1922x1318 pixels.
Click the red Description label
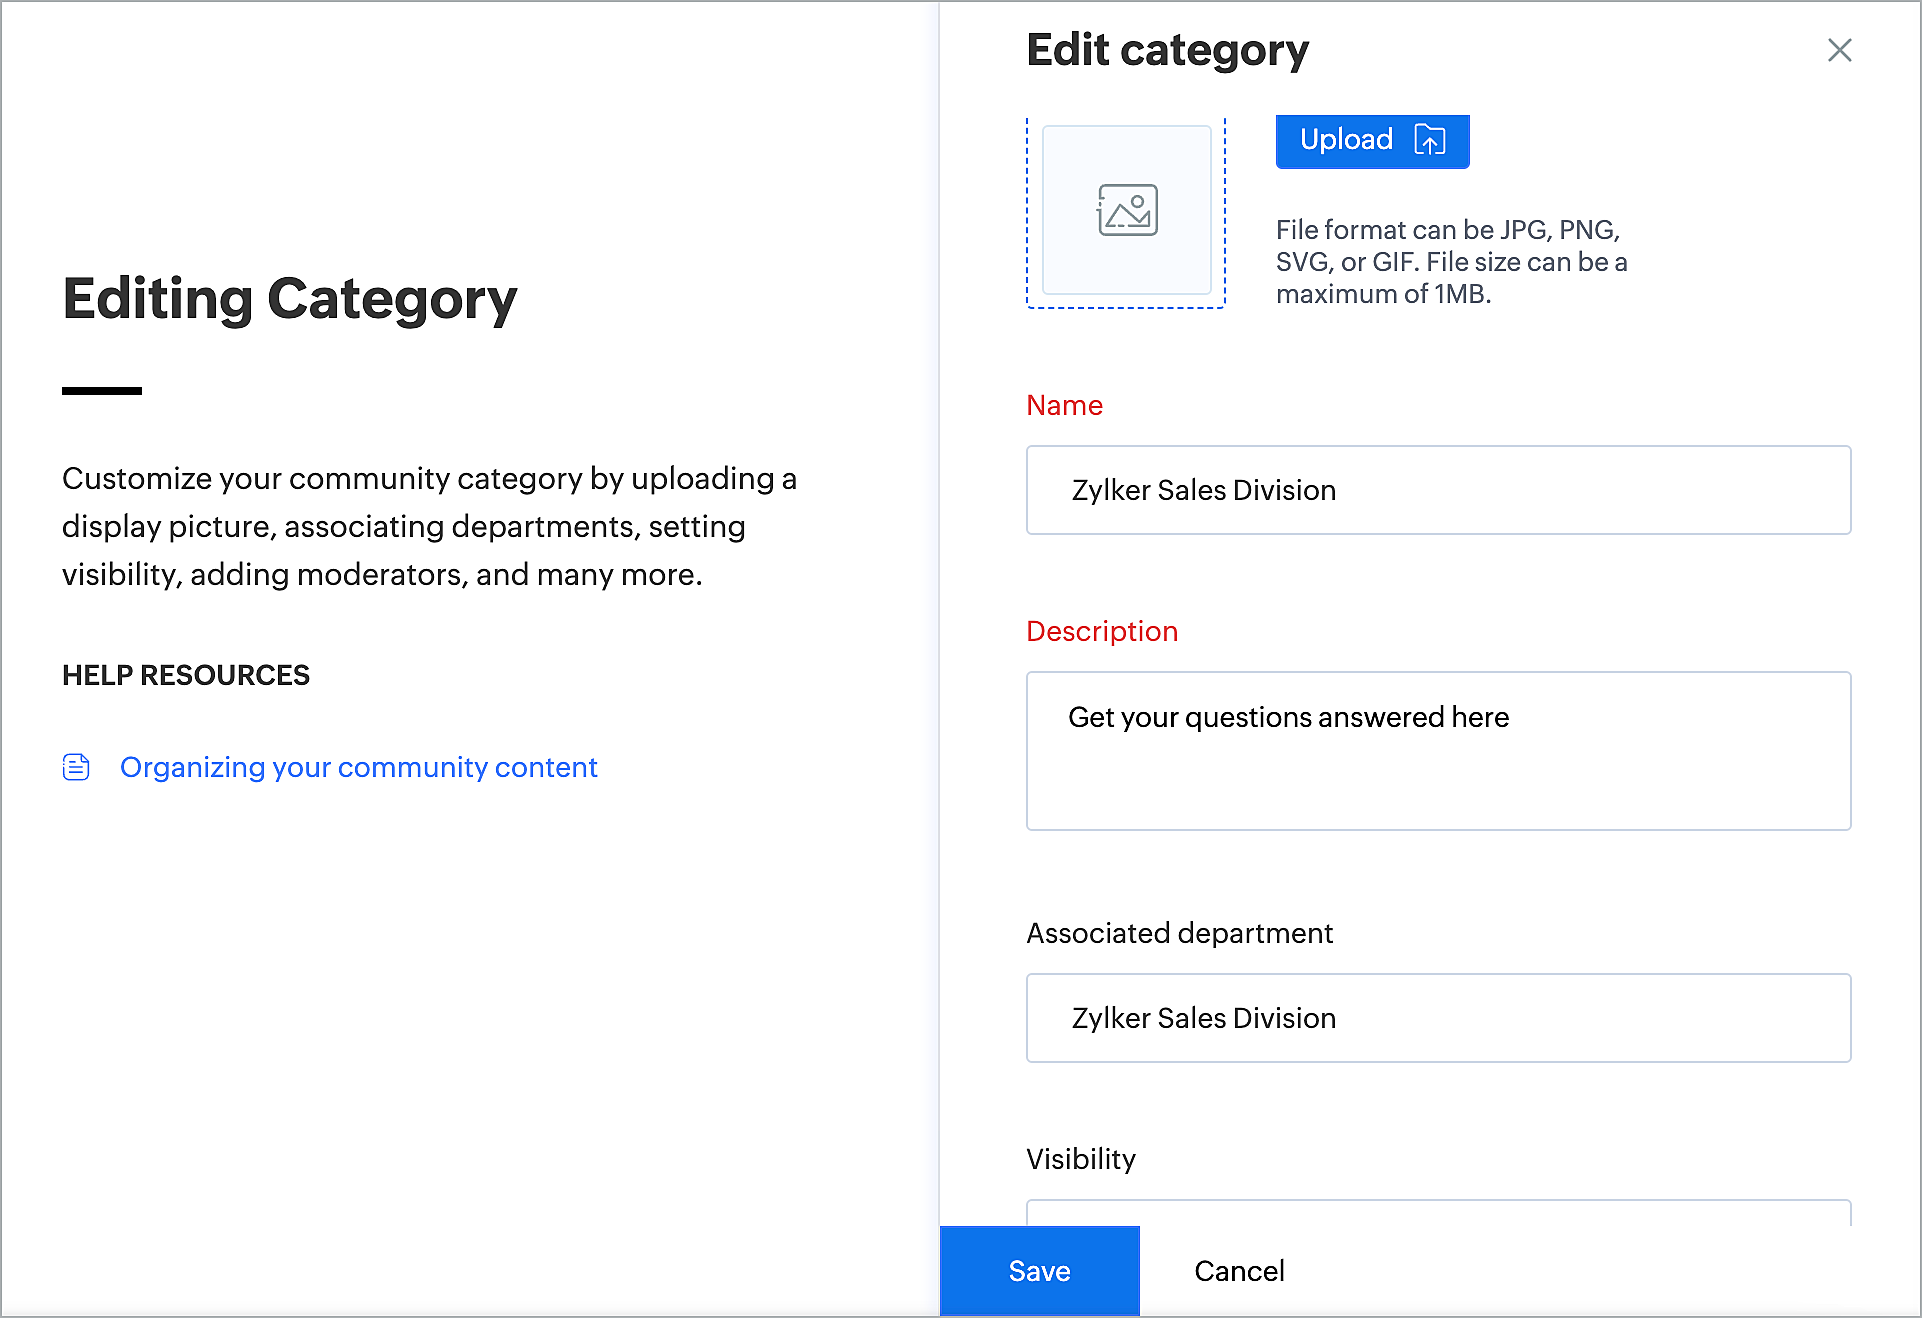pos(1102,631)
